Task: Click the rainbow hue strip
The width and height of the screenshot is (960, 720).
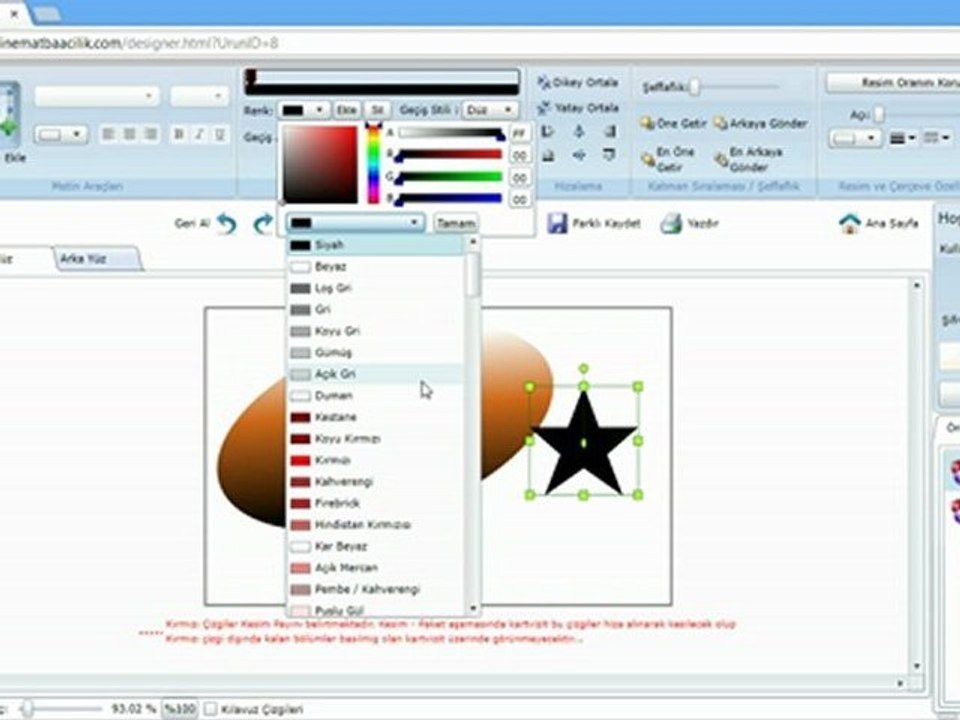Action: pos(373,163)
